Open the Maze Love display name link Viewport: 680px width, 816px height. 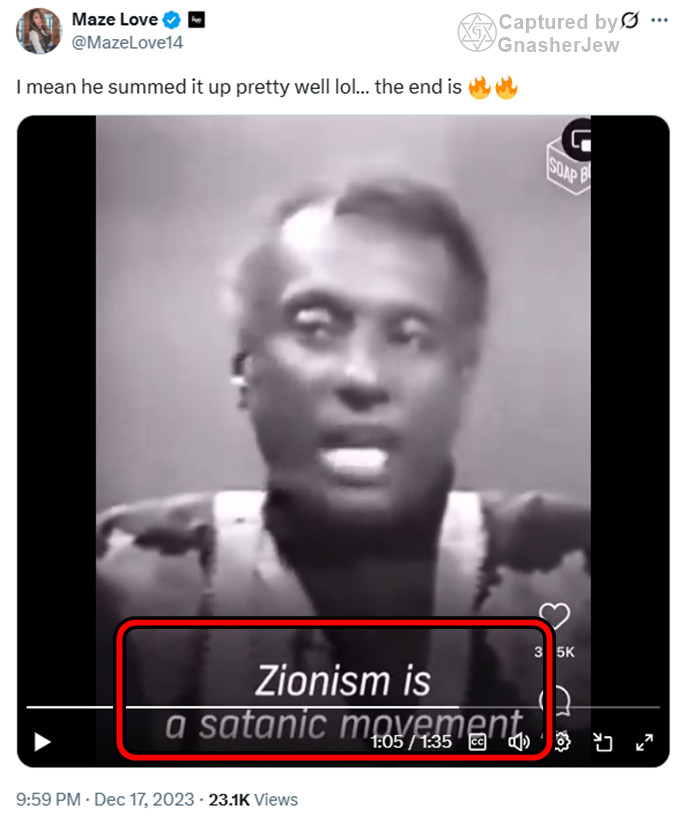coord(114,19)
